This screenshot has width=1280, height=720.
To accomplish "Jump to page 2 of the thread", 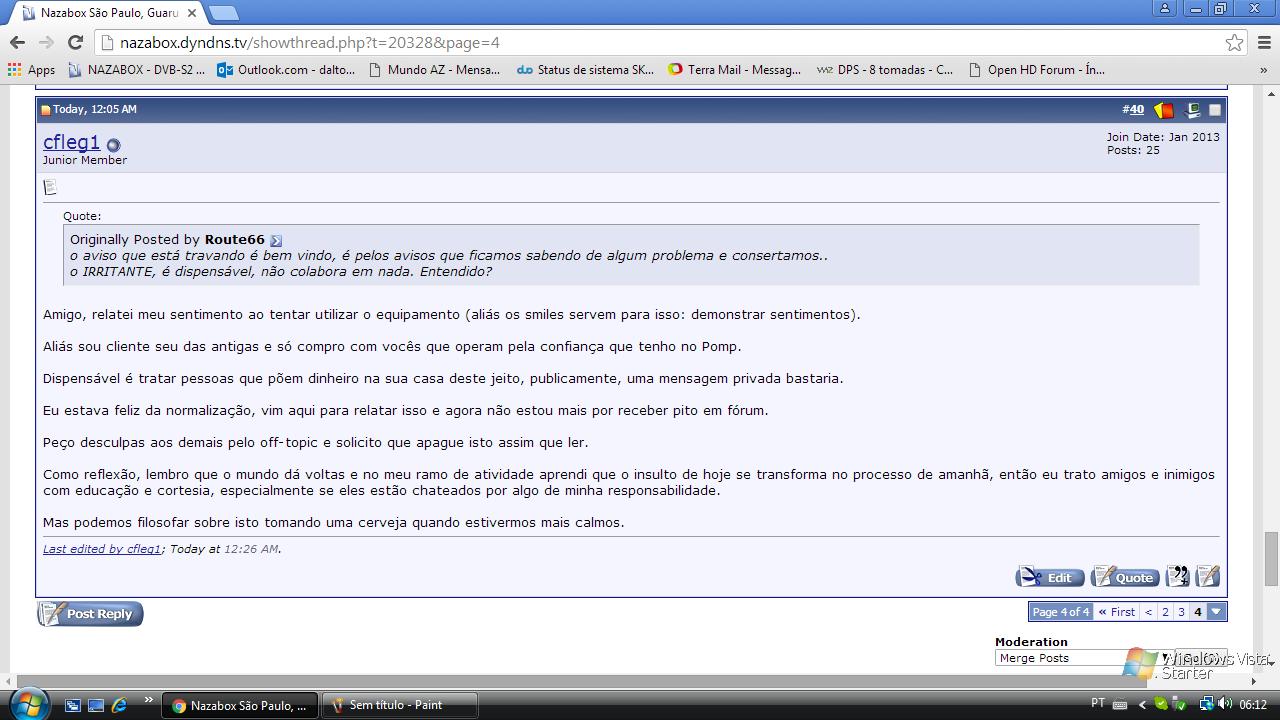I will pyautogui.click(x=1165, y=612).
